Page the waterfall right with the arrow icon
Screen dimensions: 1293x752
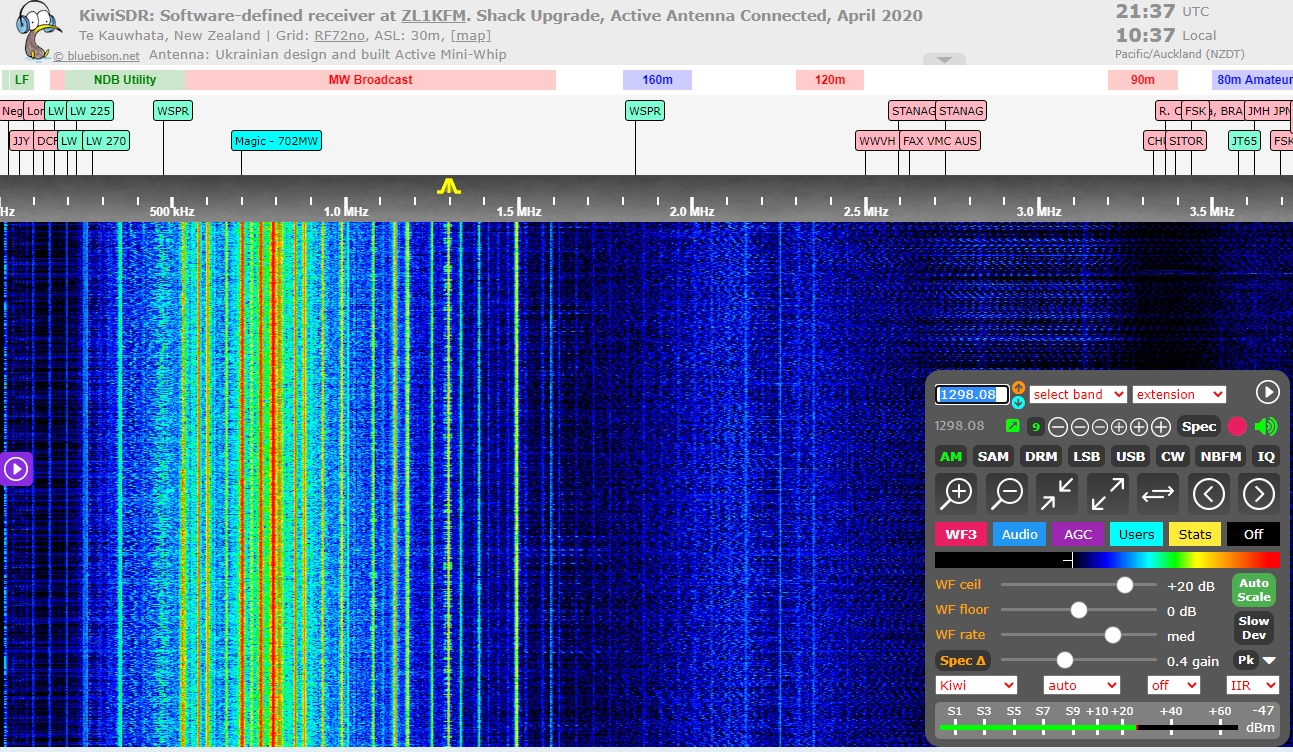(1259, 493)
